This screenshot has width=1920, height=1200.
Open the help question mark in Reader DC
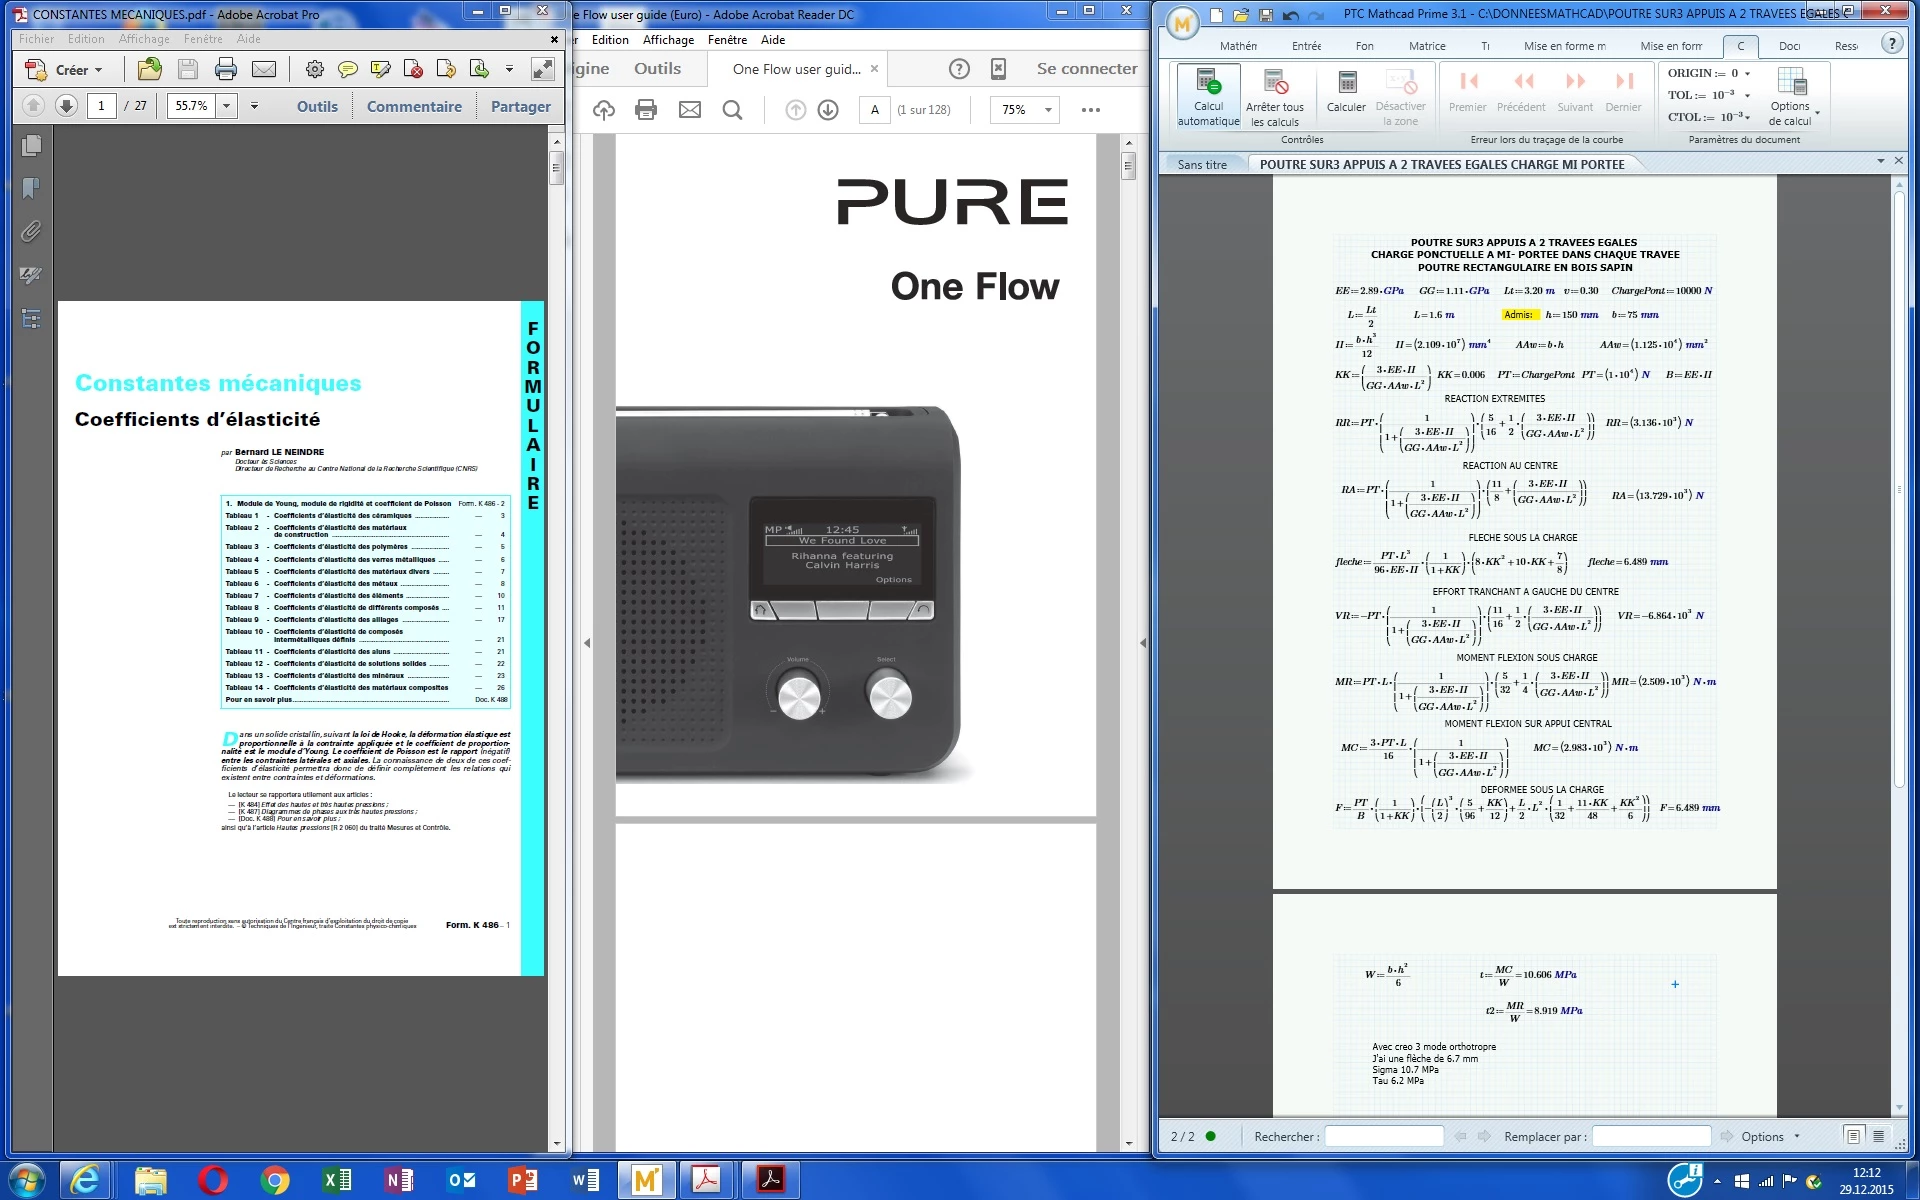[959, 69]
